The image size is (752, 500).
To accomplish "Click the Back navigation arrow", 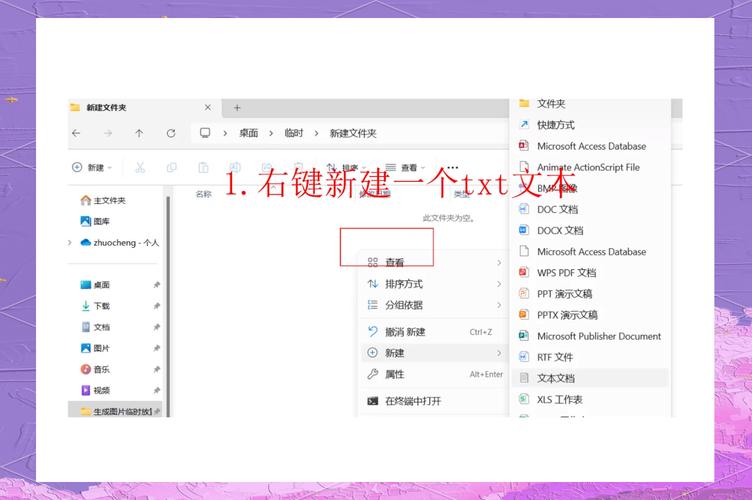I will [76, 133].
